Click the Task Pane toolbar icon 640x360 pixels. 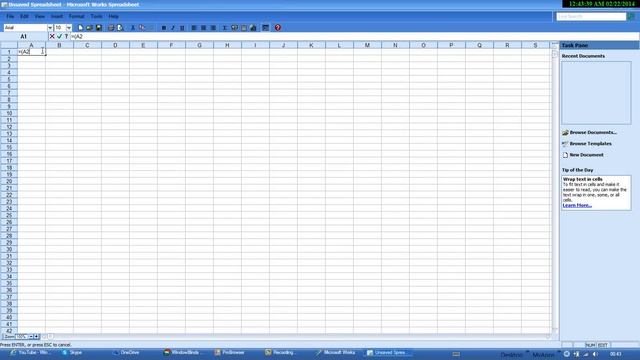point(265,28)
